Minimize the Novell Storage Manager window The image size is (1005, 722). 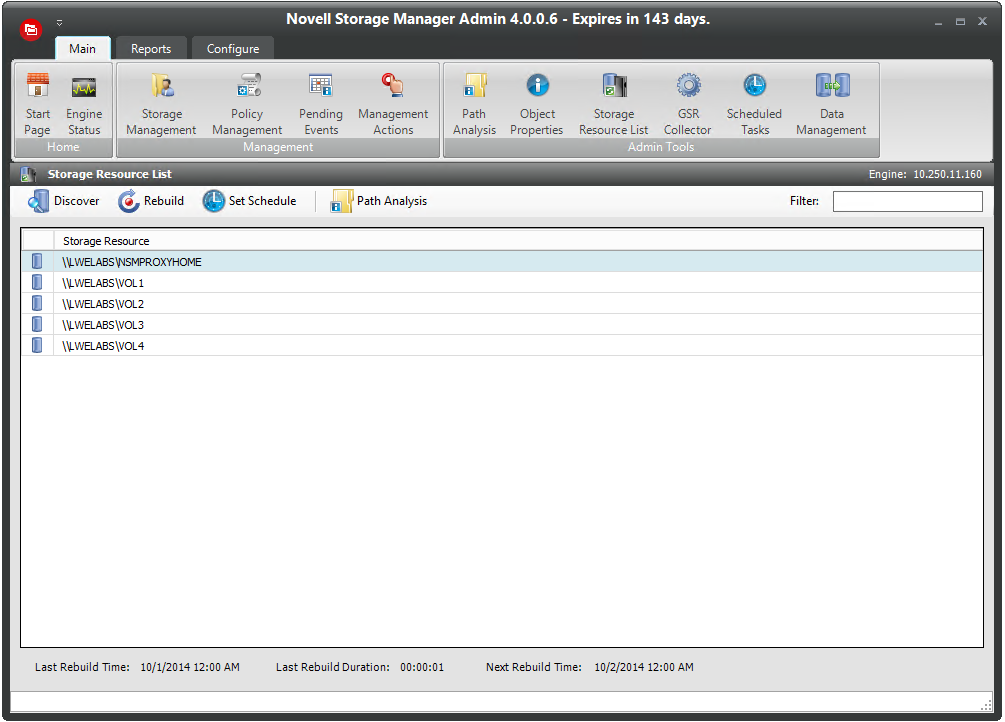point(938,22)
